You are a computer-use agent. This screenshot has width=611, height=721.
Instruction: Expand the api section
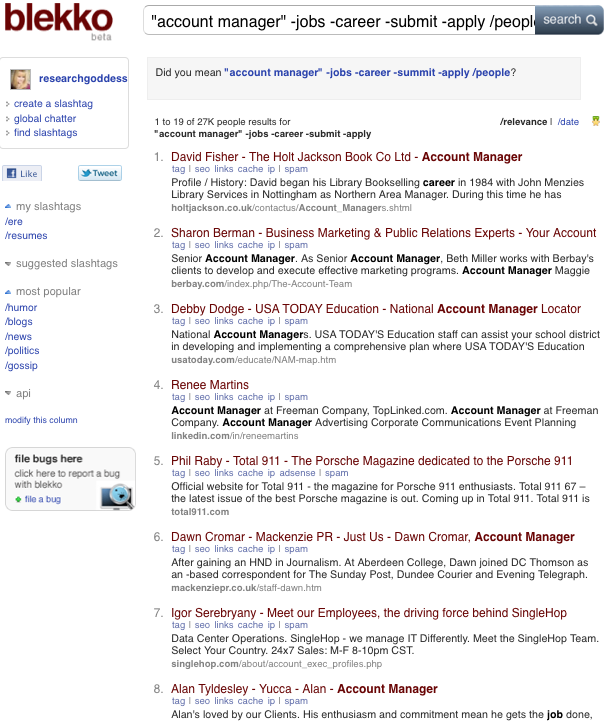pyautogui.click(x=17, y=393)
